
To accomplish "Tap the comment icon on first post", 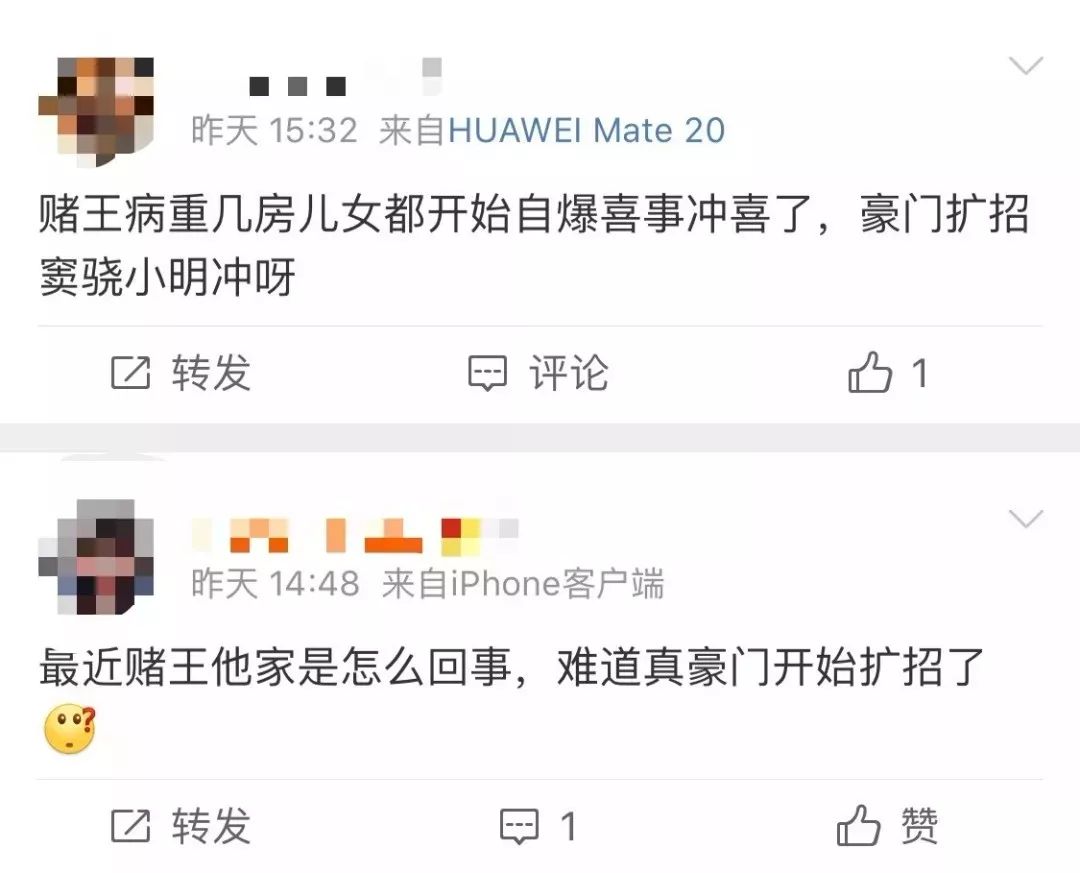I will (488, 373).
